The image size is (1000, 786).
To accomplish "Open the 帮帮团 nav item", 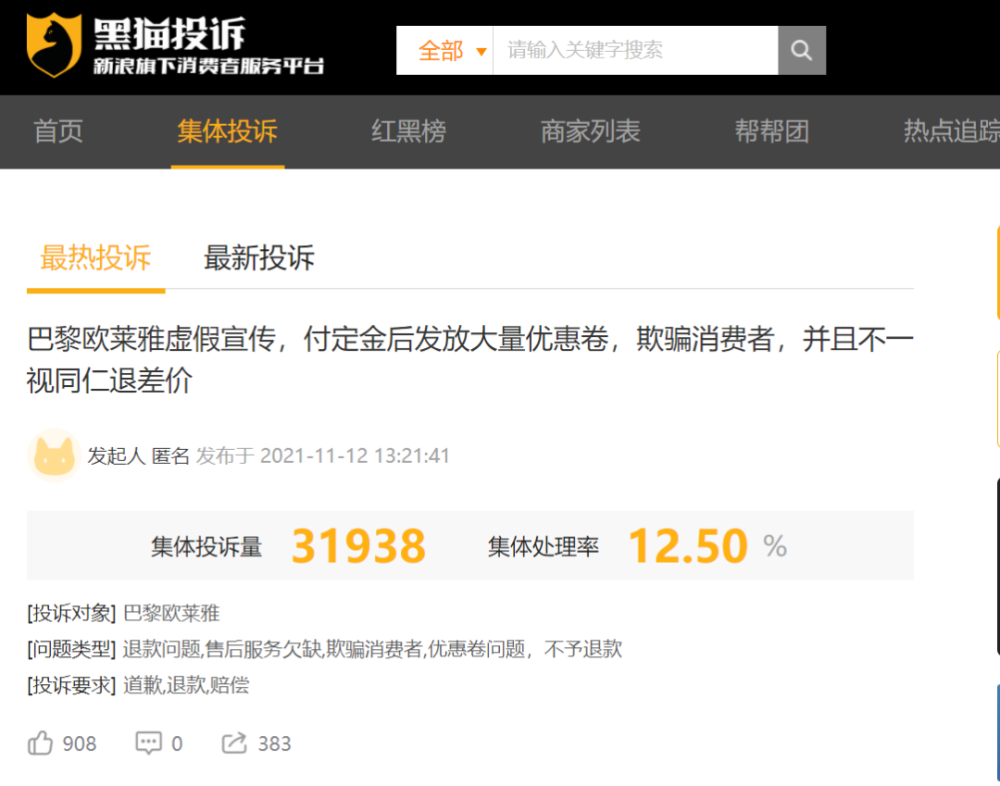I will (772, 131).
